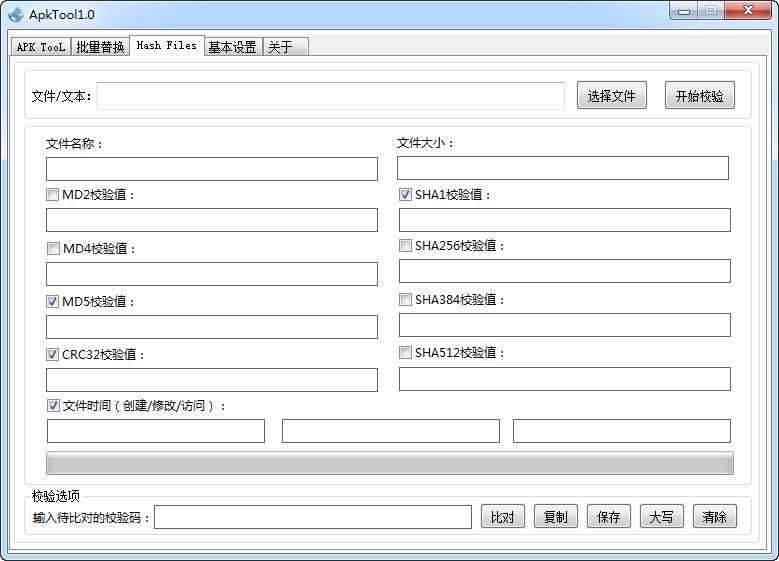The width and height of the screenshot is (779, 561).
Task: Uncheck the MD5校验值 checkbox
Action: (x=53, y=301)
